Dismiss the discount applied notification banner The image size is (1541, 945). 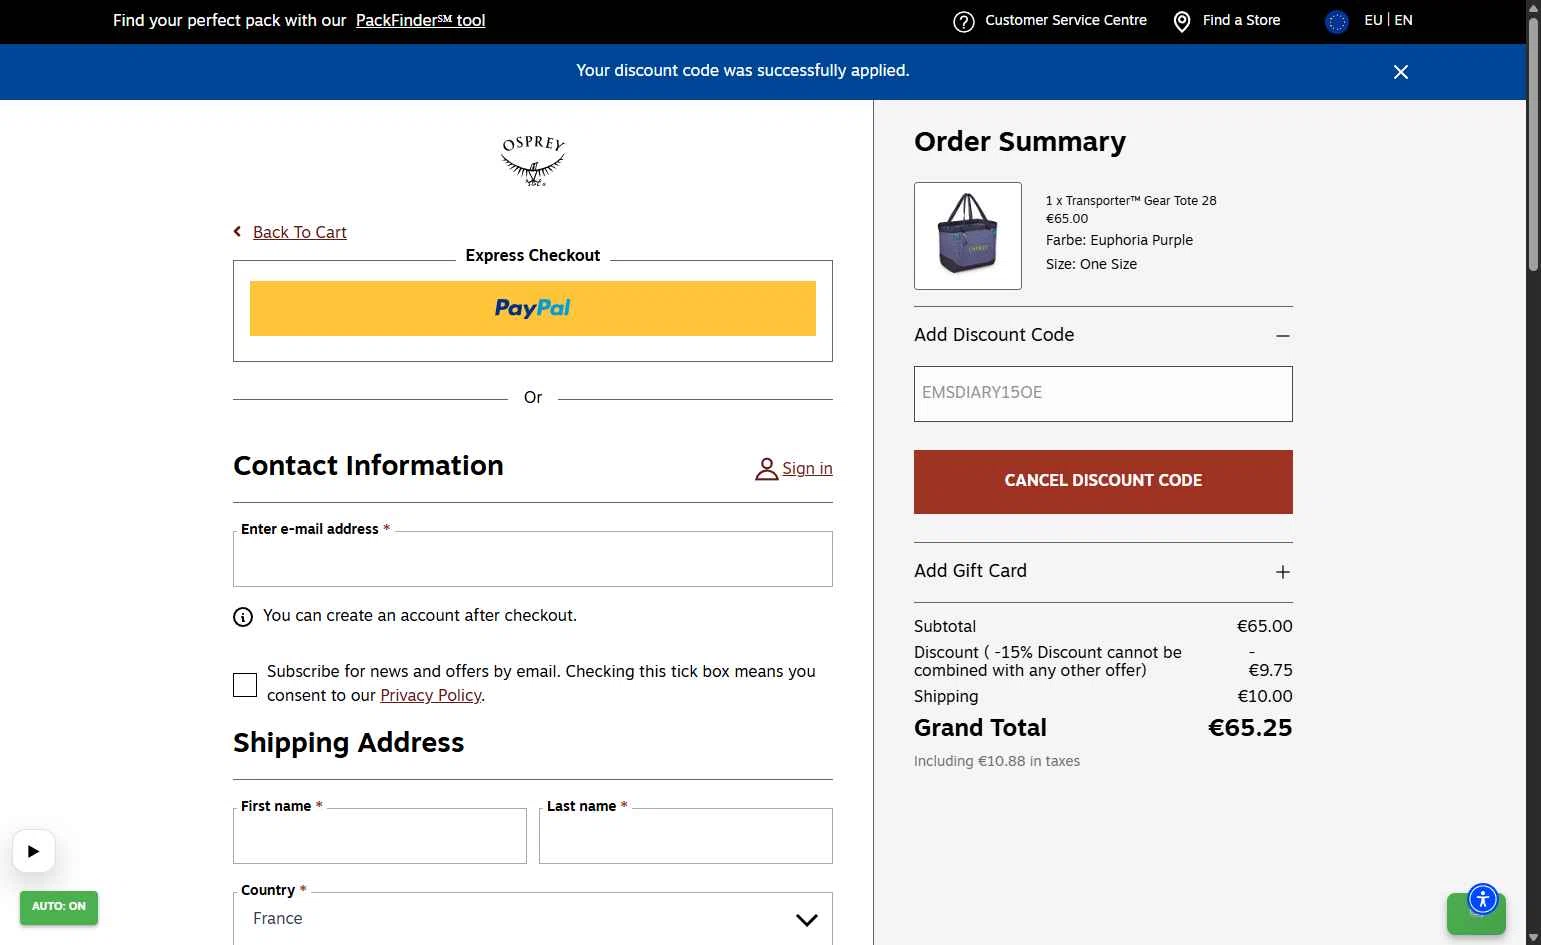pyautogui.click(x=1400, y=72)
